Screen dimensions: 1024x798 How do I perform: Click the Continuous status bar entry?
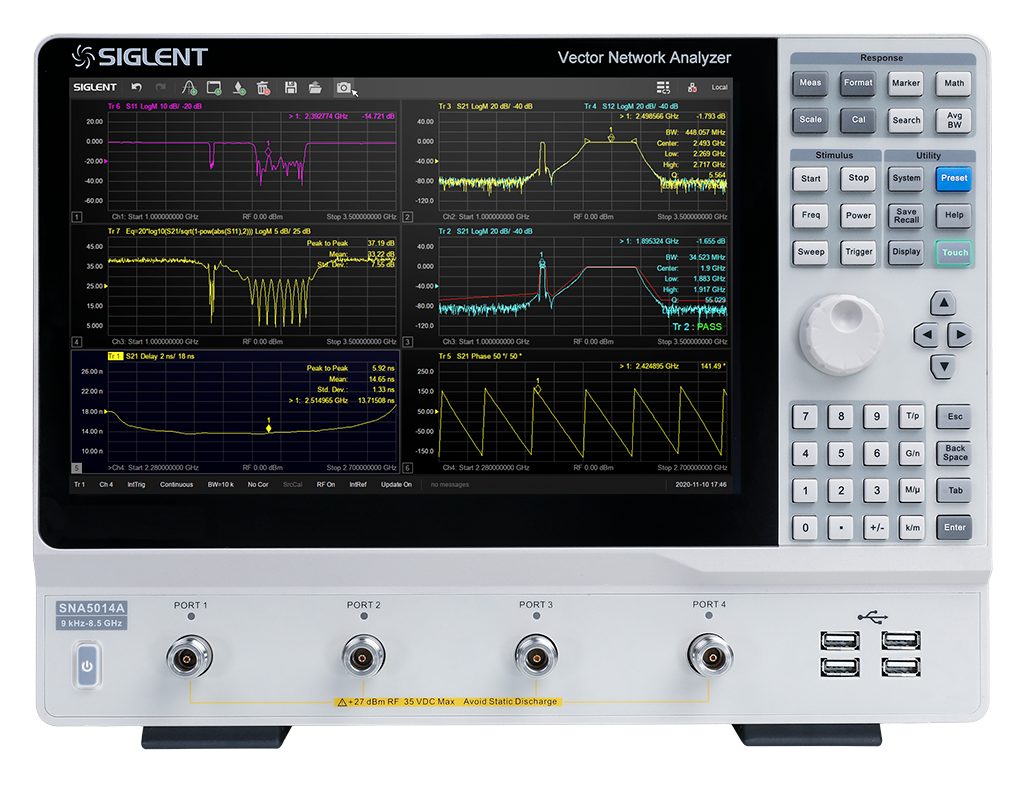[x=176, y=485]
